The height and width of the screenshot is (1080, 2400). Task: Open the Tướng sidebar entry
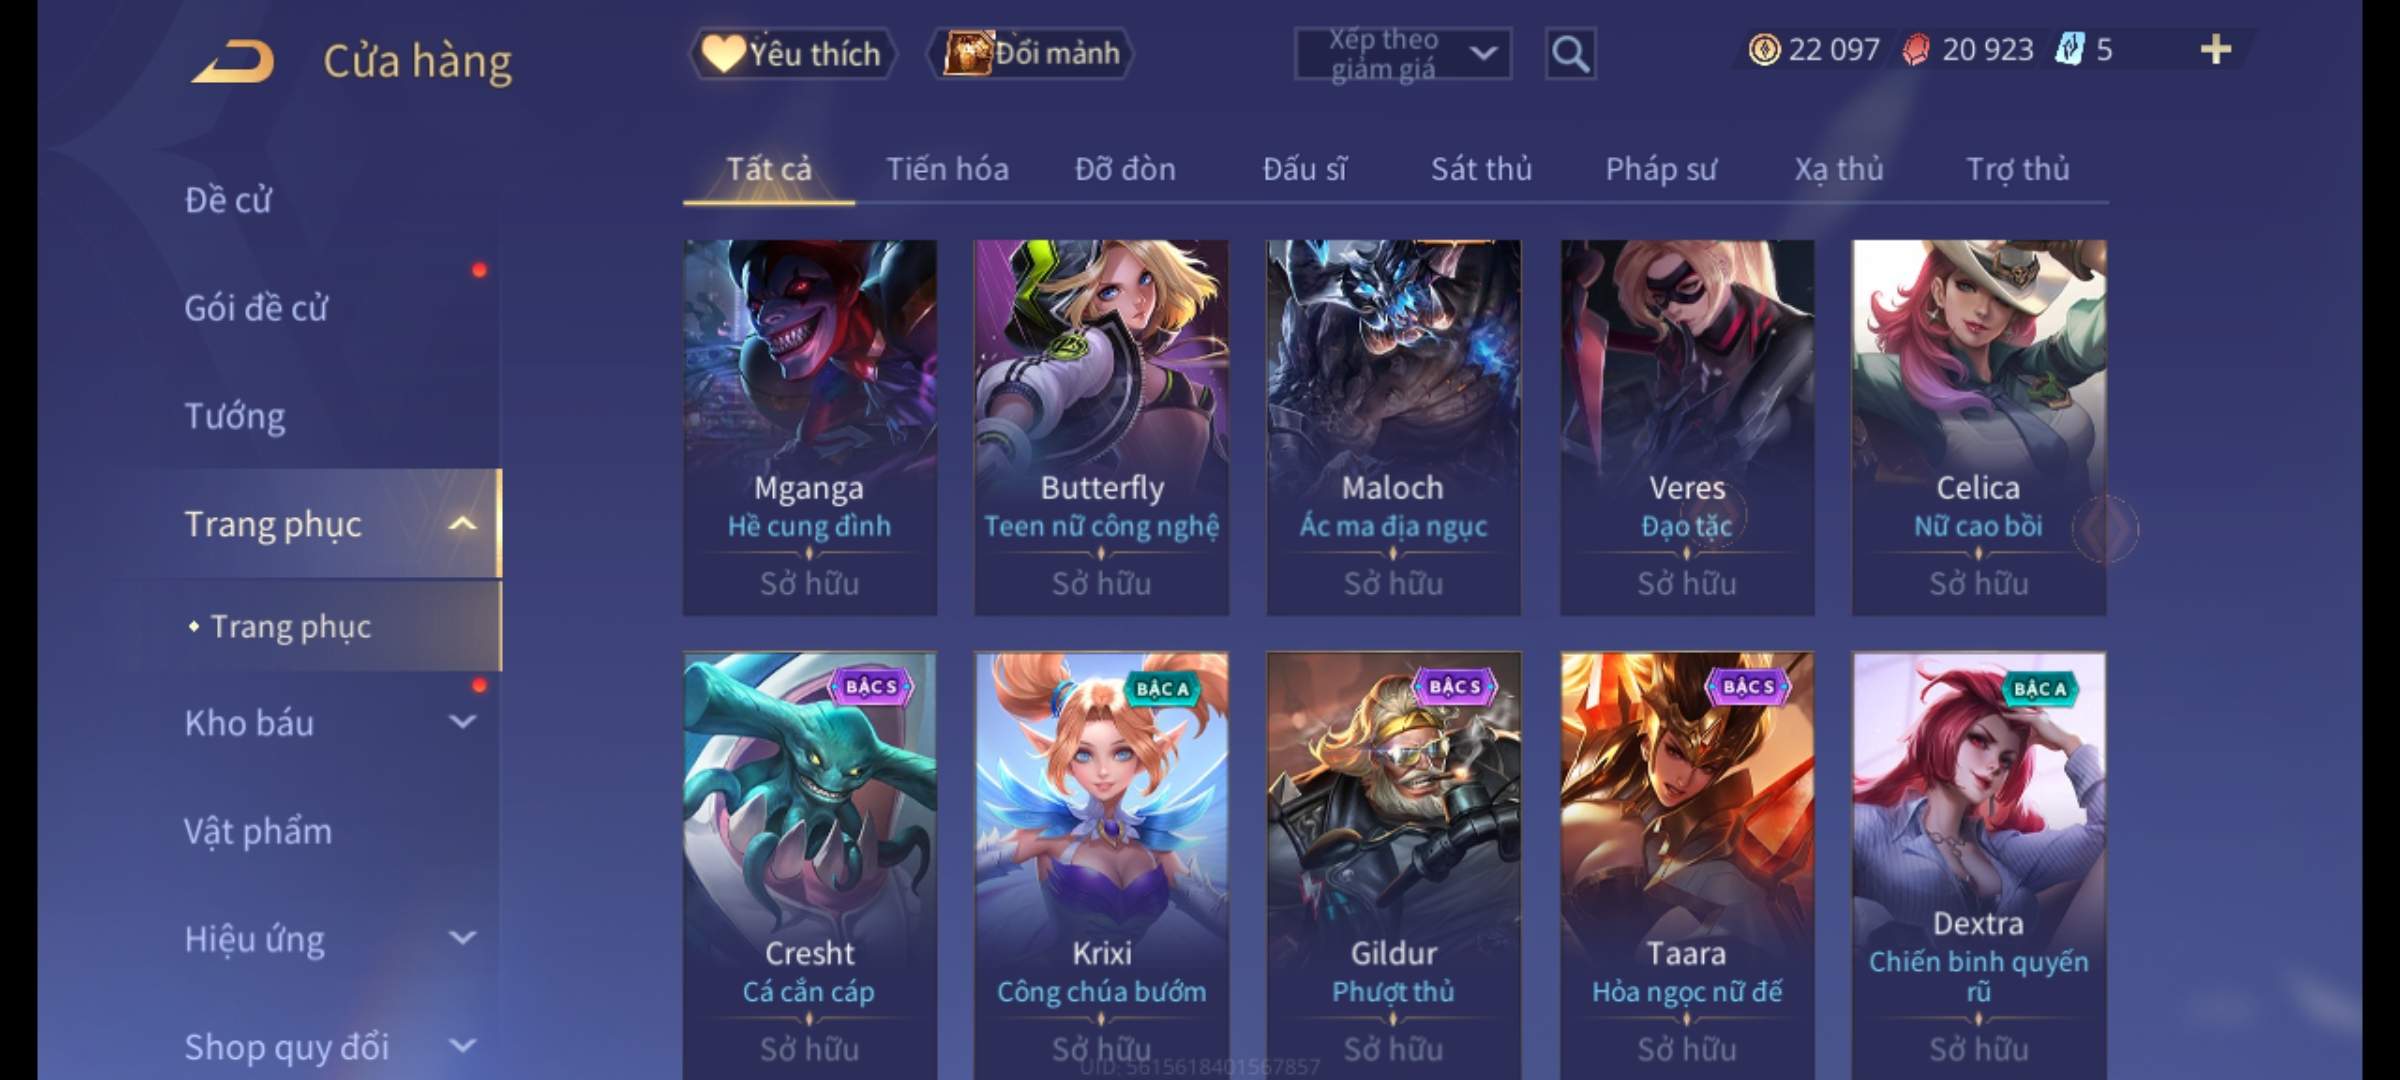click(235, 416)
